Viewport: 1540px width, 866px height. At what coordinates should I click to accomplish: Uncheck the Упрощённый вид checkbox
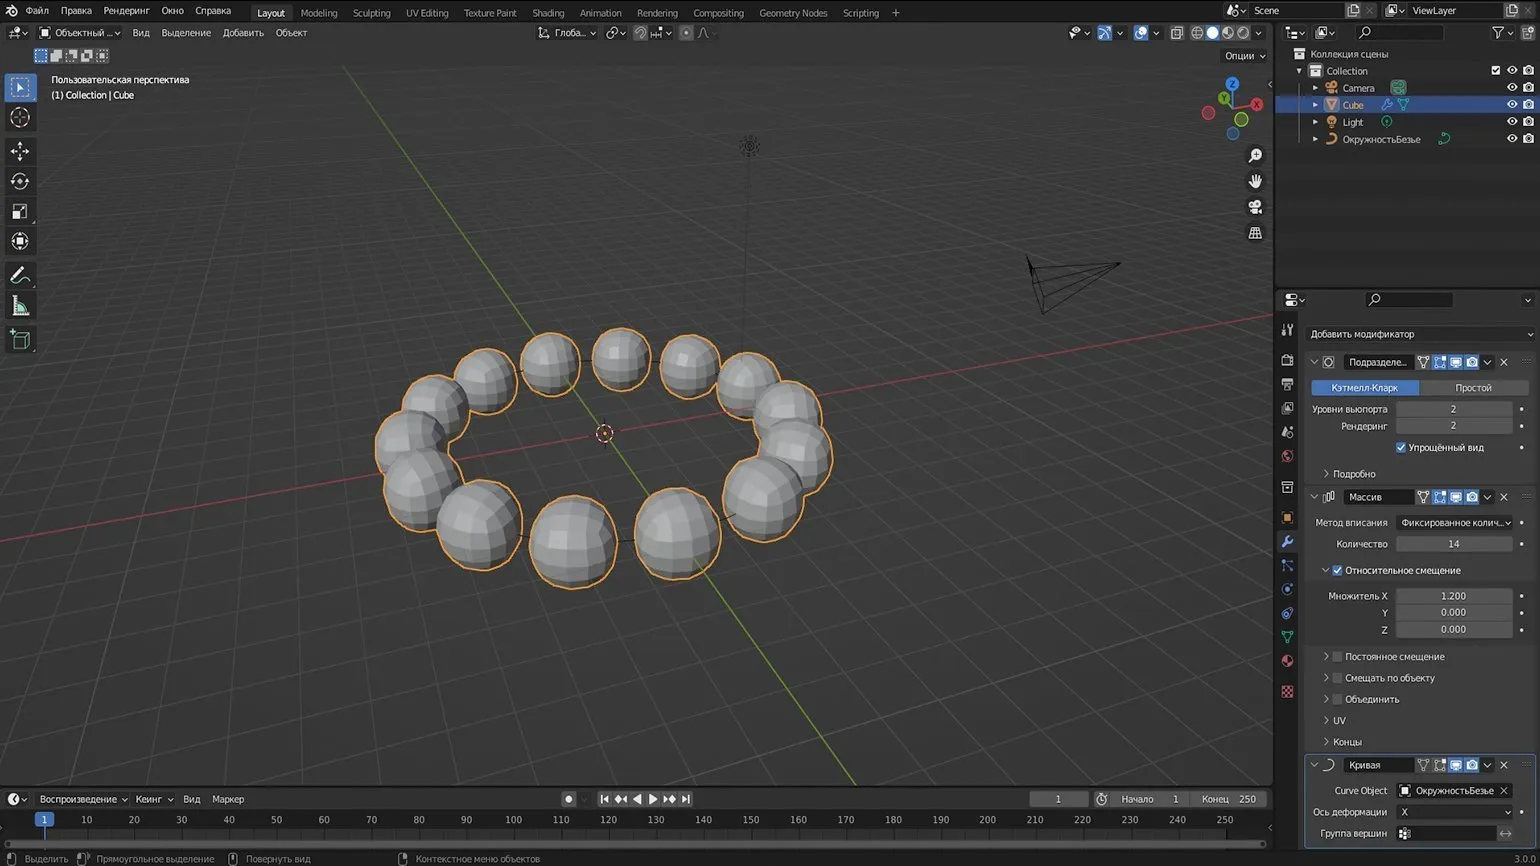point(1401,447)
